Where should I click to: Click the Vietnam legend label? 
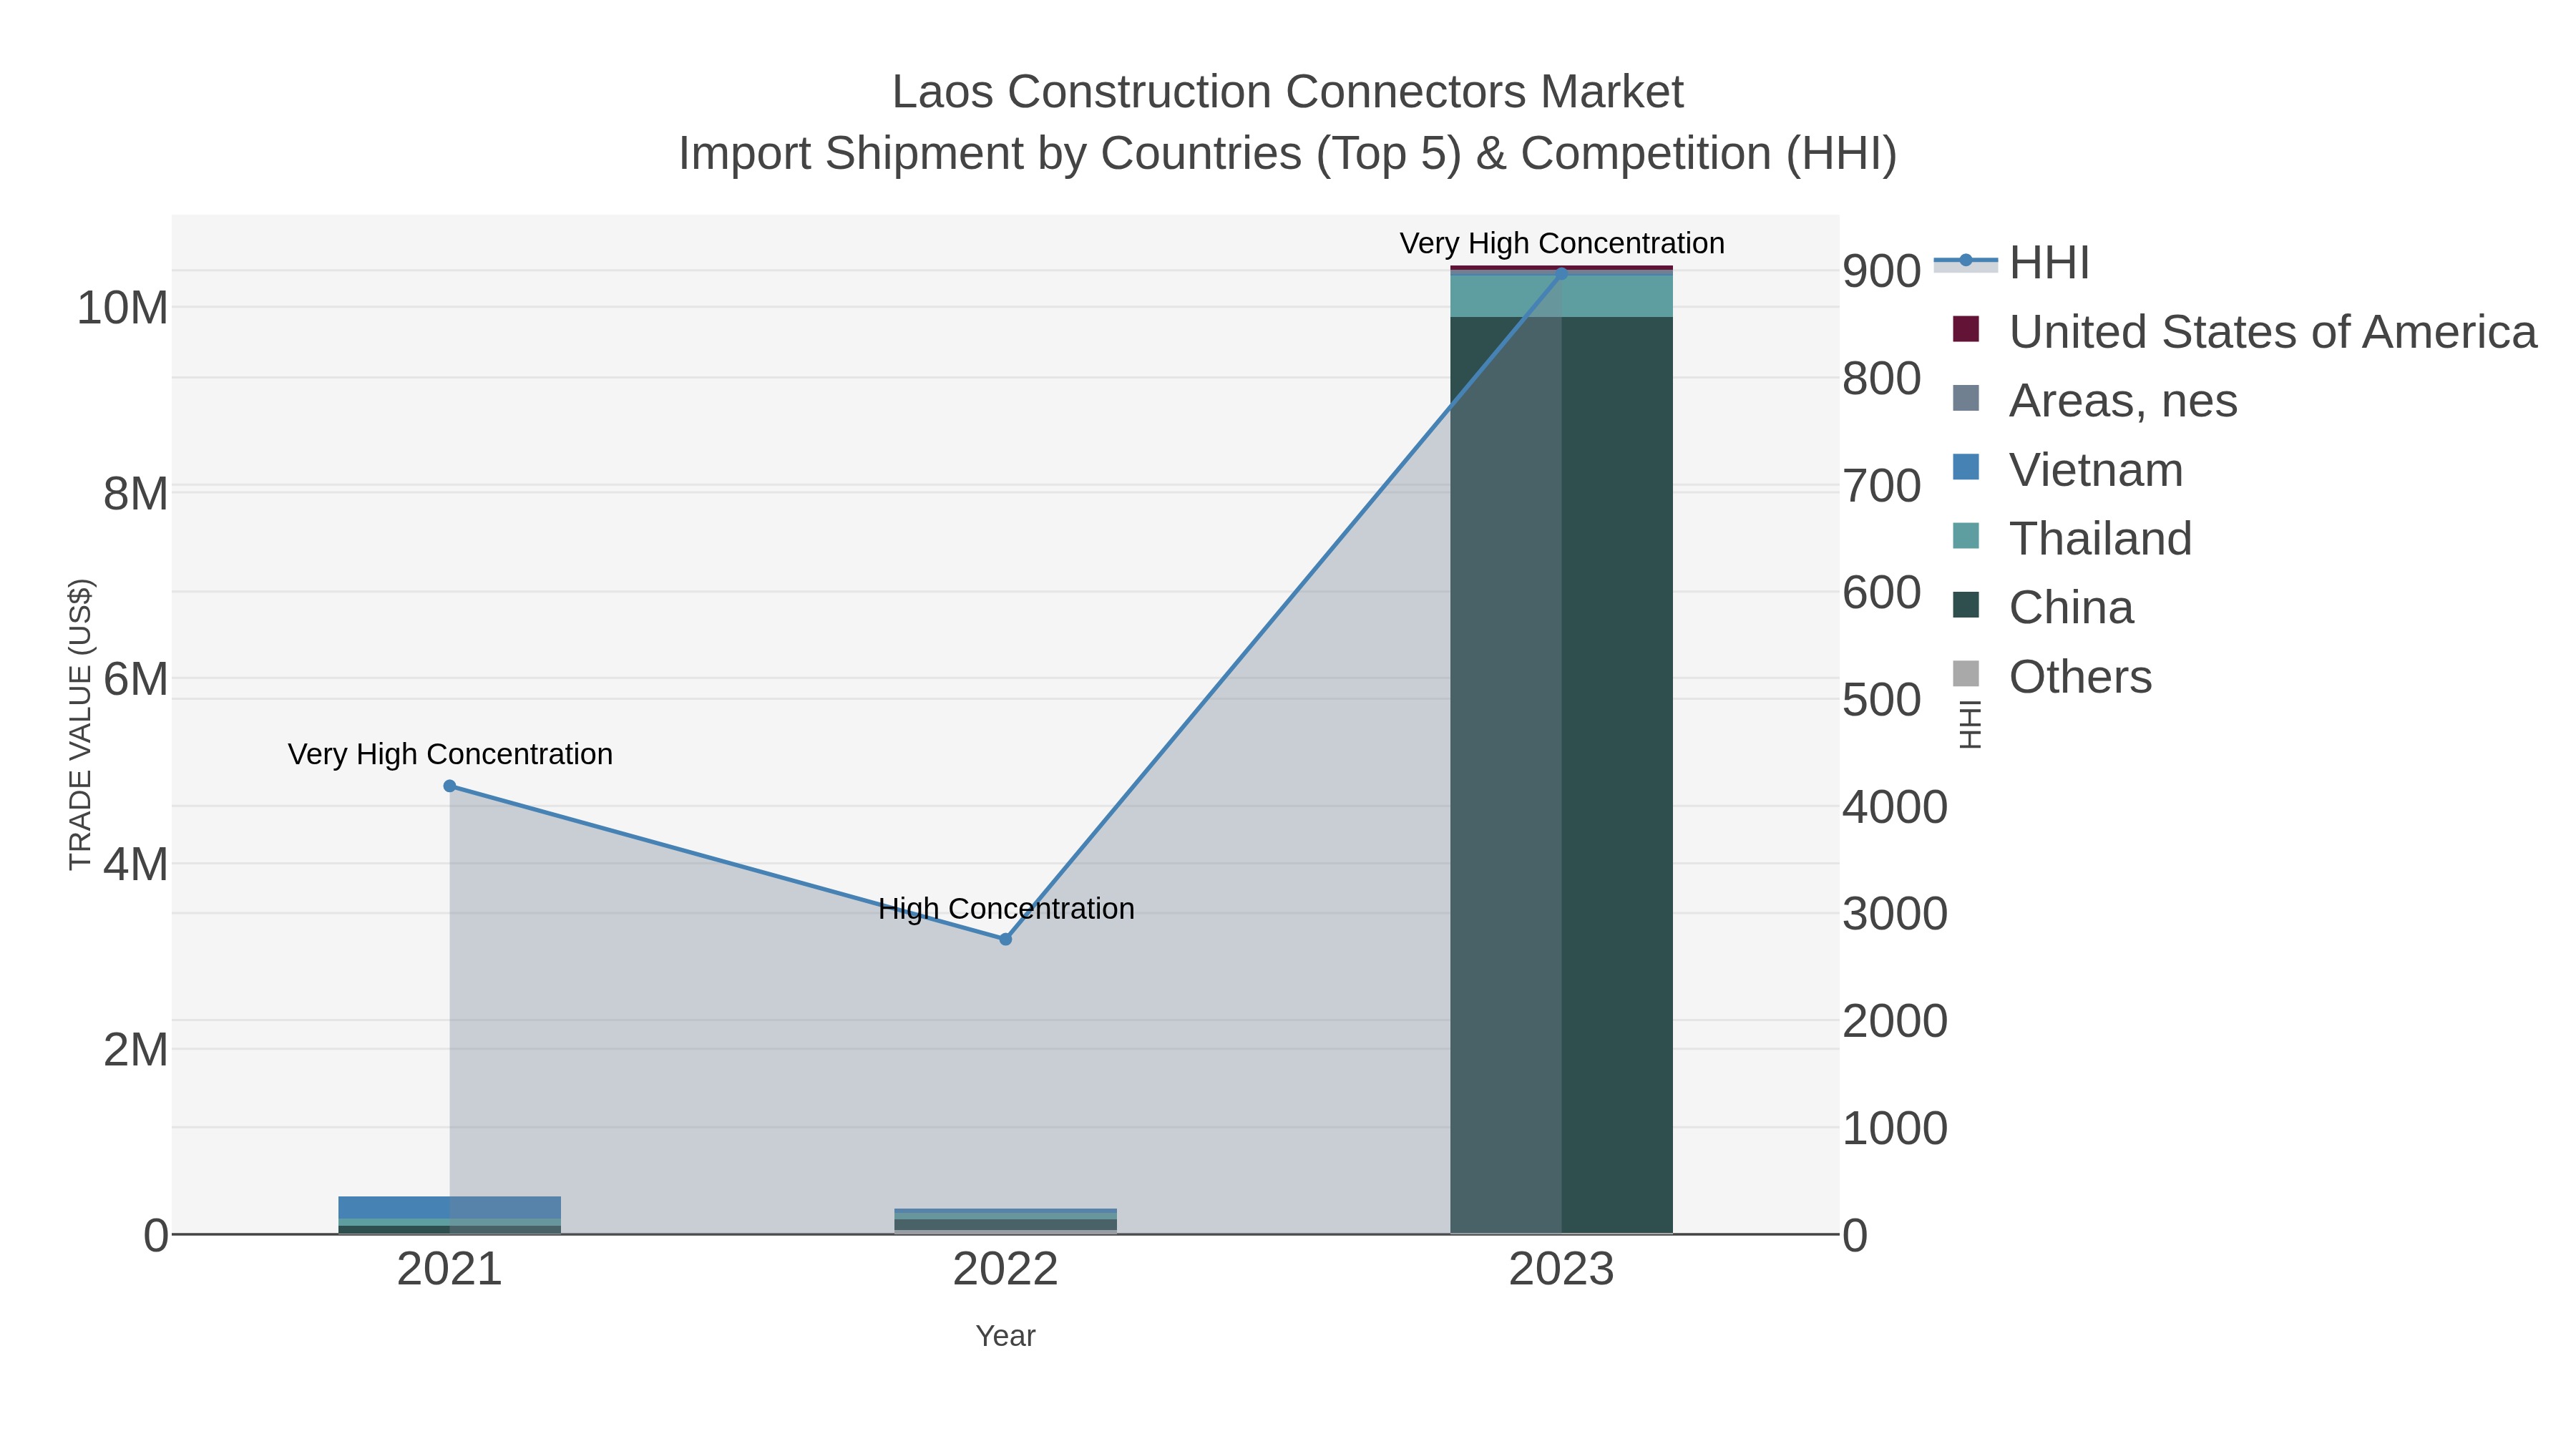coord(2096,470)
